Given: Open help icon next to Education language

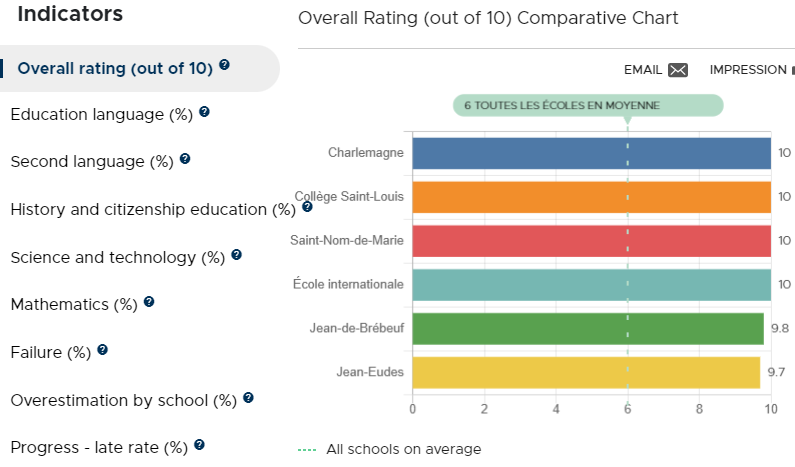Looking at the screenshot, I should pos(204,112).
